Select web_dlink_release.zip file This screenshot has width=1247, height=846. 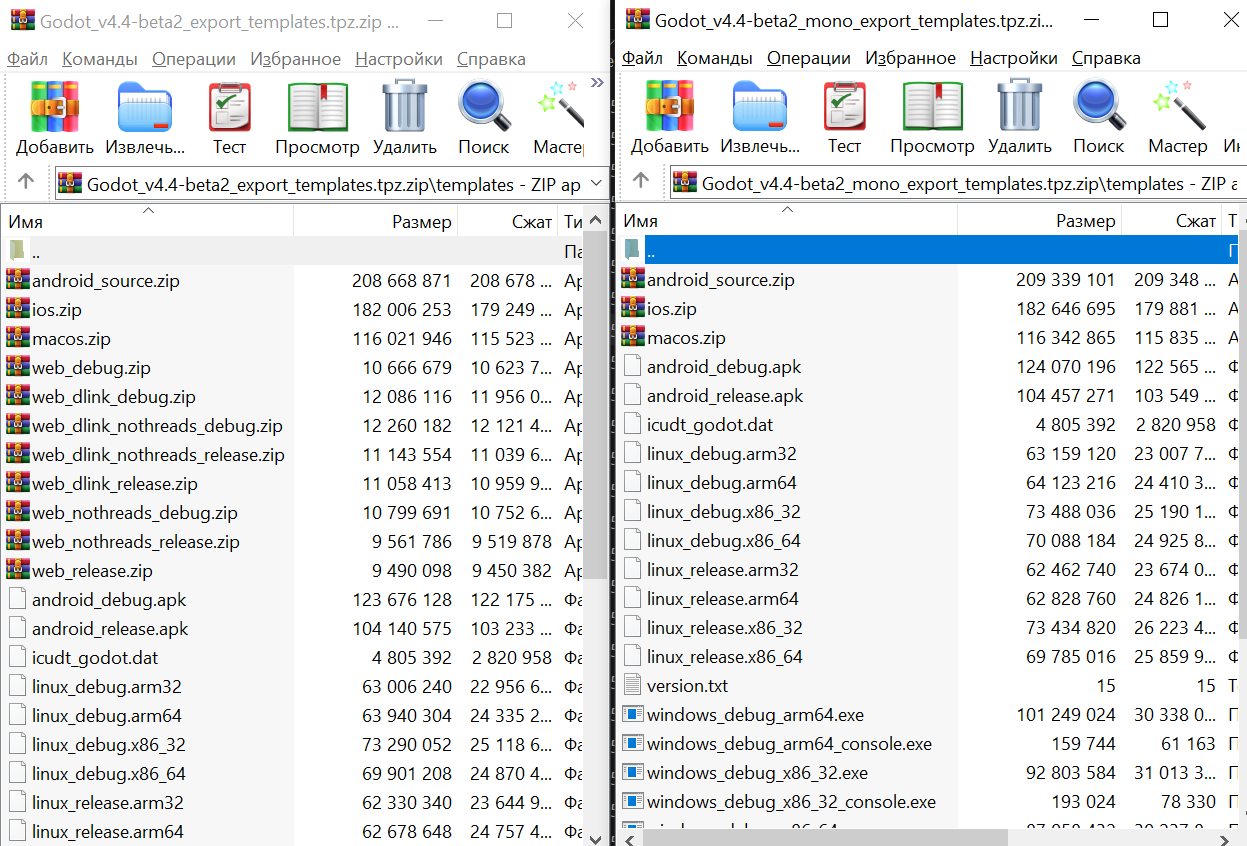coord(115,484)
